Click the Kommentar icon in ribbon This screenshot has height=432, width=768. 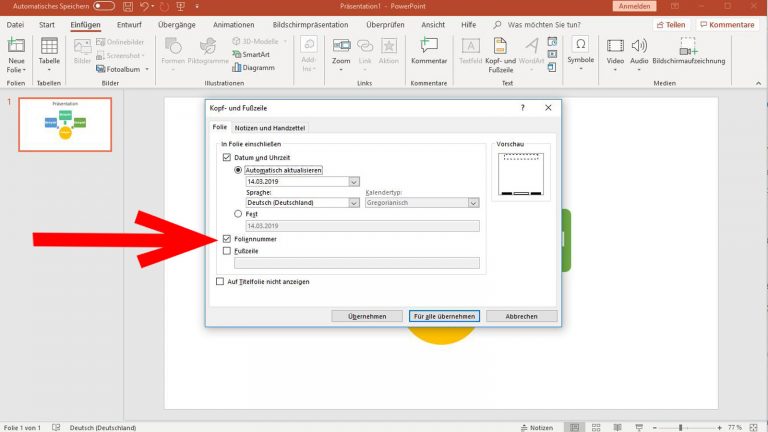pos(429,47)
